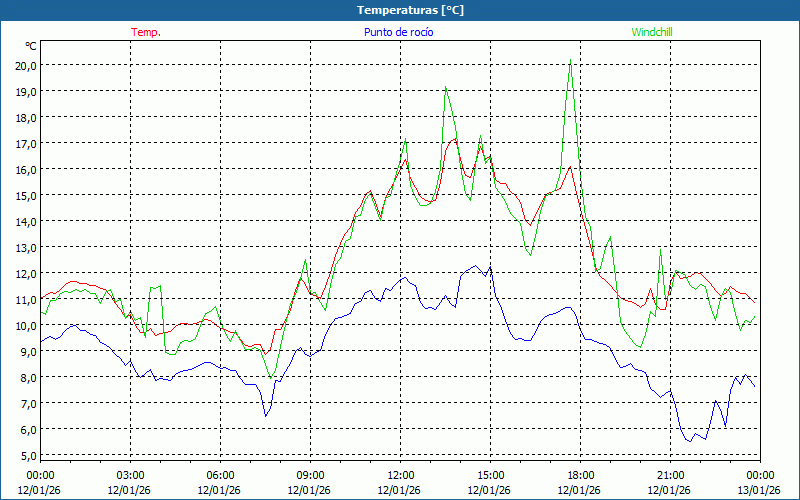Select the red "Temp." legend label
Screen dimensions: 800x500
point(146,32)
